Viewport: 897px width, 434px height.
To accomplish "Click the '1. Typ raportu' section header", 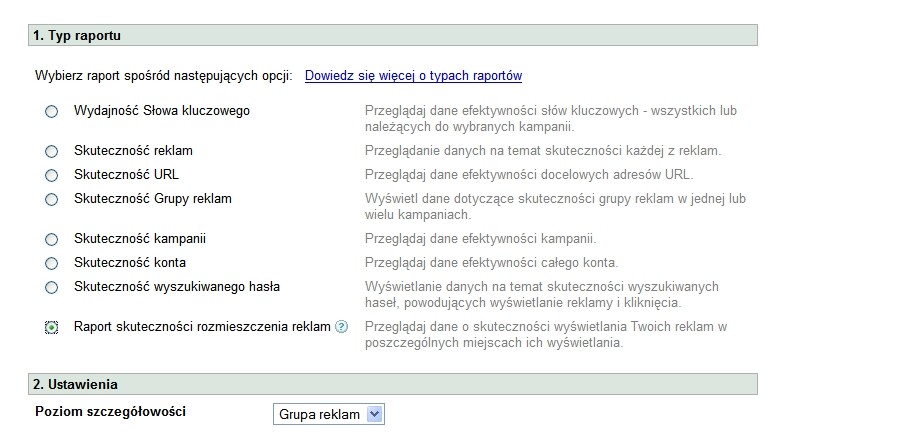I will (x=392, y=35).
